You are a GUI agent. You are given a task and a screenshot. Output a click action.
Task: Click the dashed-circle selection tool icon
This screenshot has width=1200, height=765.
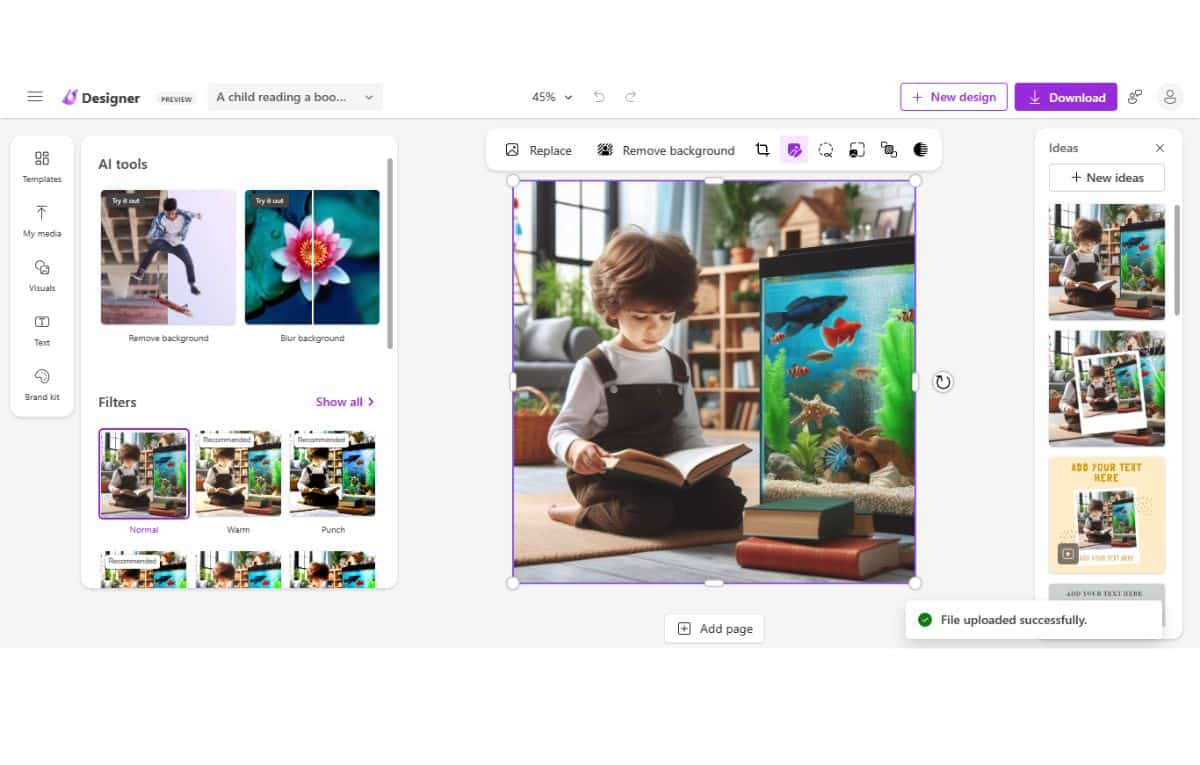coord(826,150)
